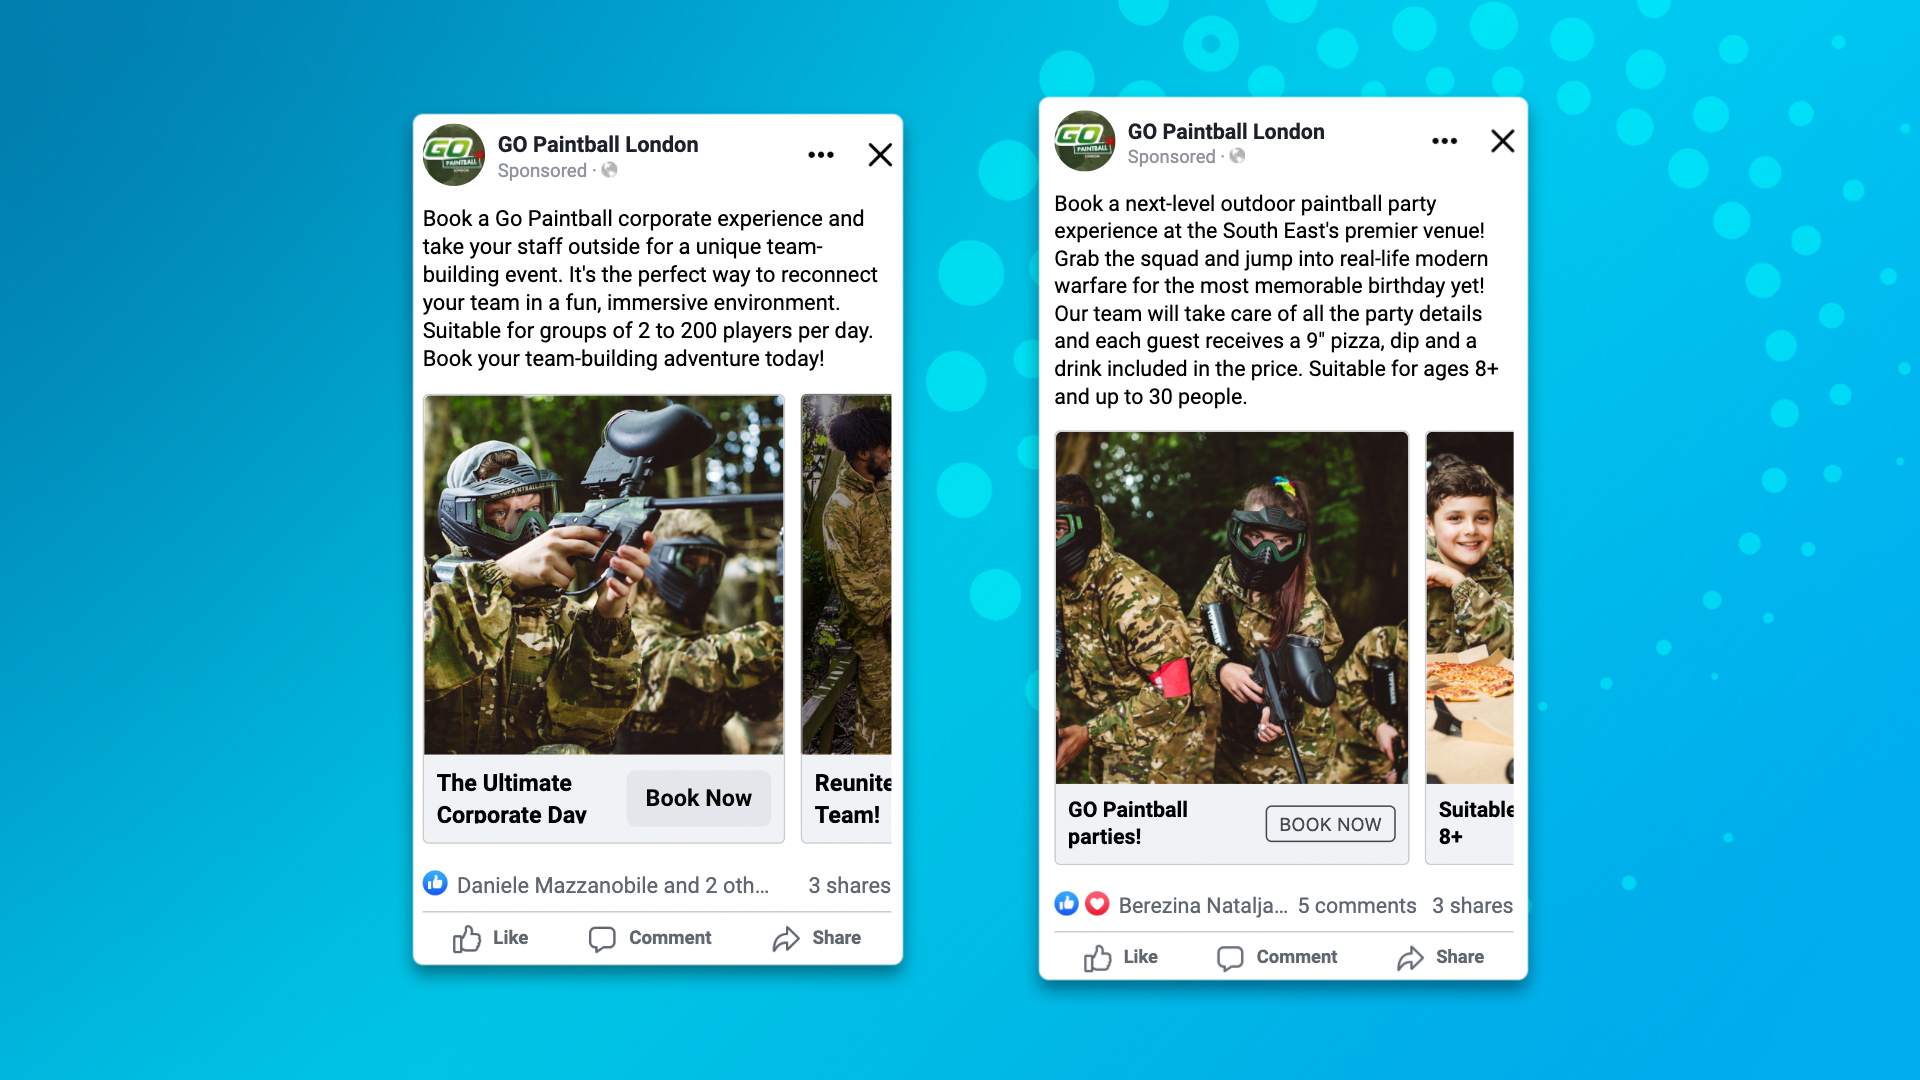
Task: Open the three-dot menu on the corporate ad
Action: coord(821,155)
